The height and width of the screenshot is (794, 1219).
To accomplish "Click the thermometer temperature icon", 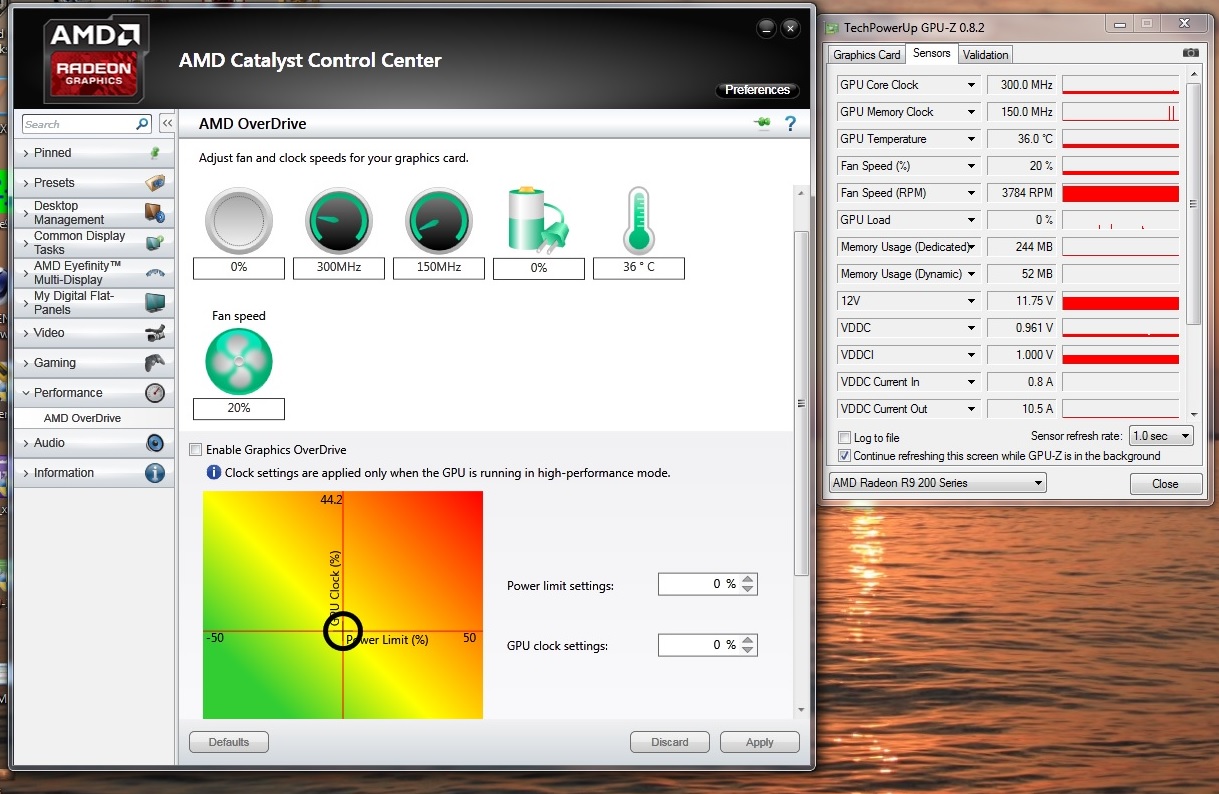I will (638, 220).
